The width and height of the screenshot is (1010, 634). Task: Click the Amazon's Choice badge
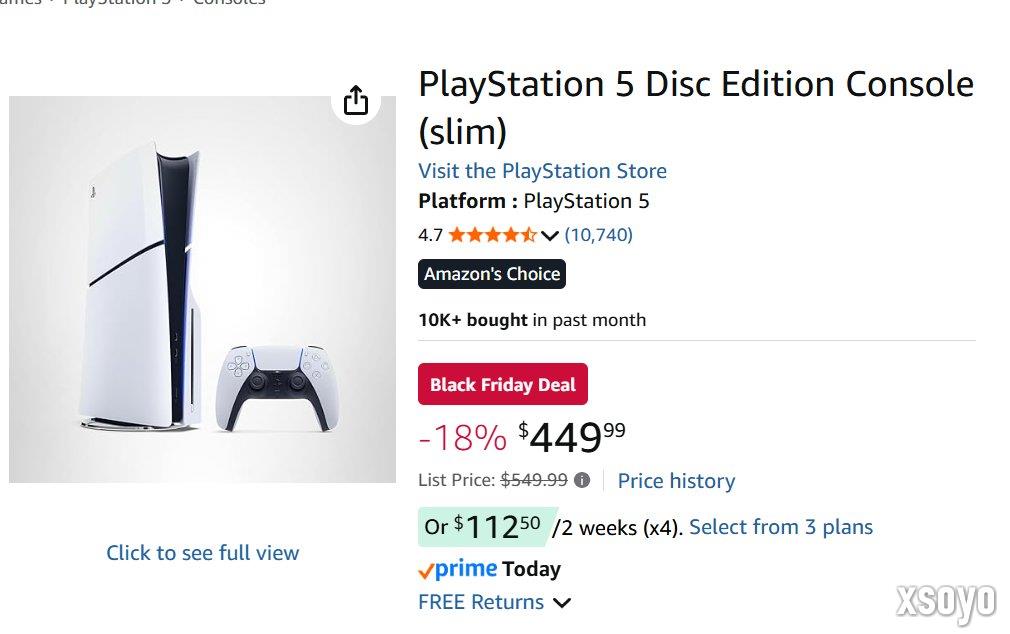[492, 274]
